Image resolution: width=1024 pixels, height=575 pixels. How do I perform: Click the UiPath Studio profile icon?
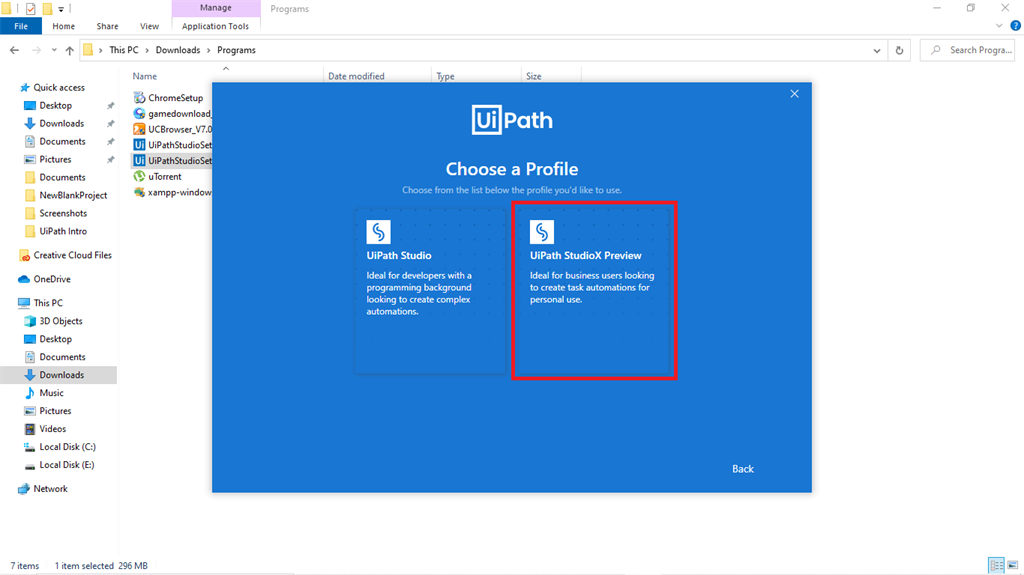click(379, 232)
